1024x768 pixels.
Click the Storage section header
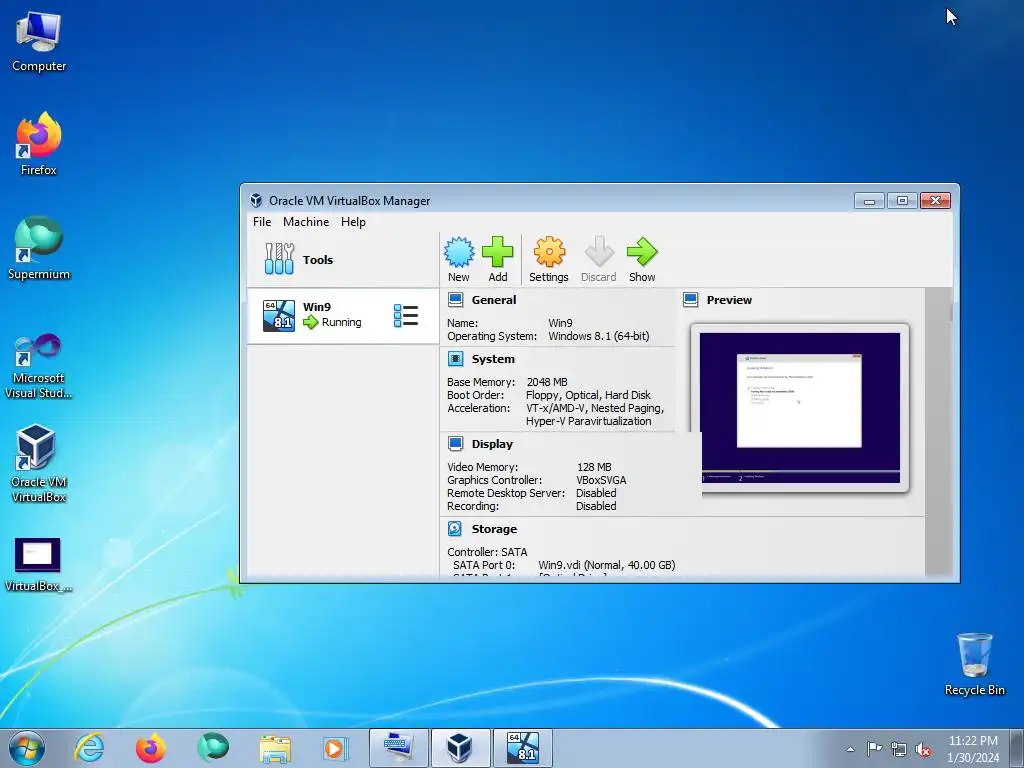(x=494, y=528)
